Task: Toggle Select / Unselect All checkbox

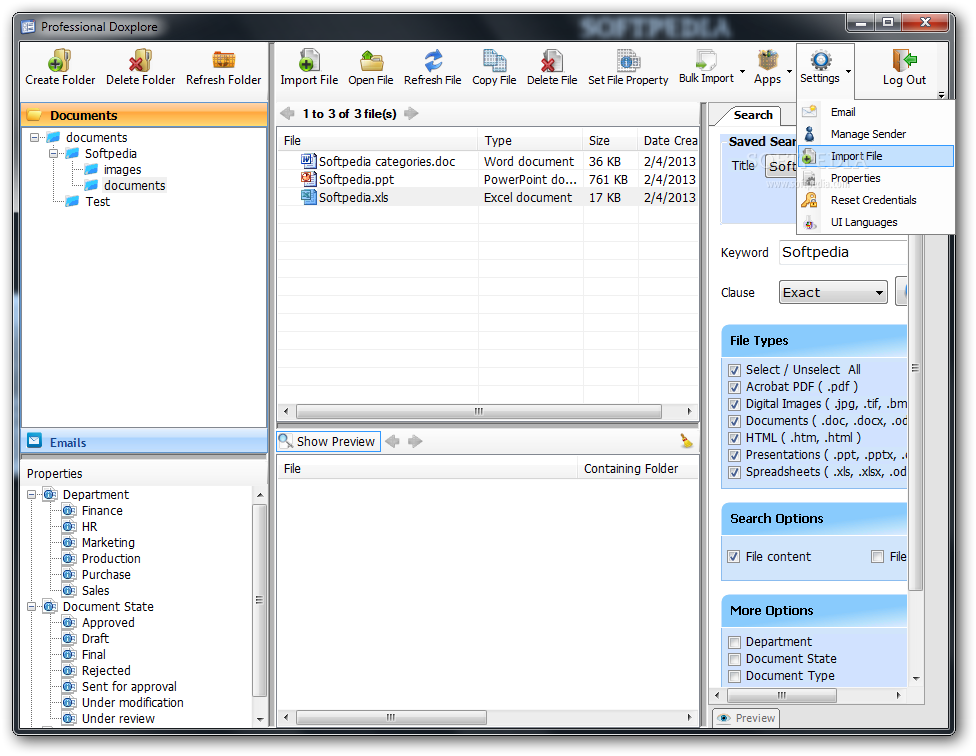Action: point(734,370)
